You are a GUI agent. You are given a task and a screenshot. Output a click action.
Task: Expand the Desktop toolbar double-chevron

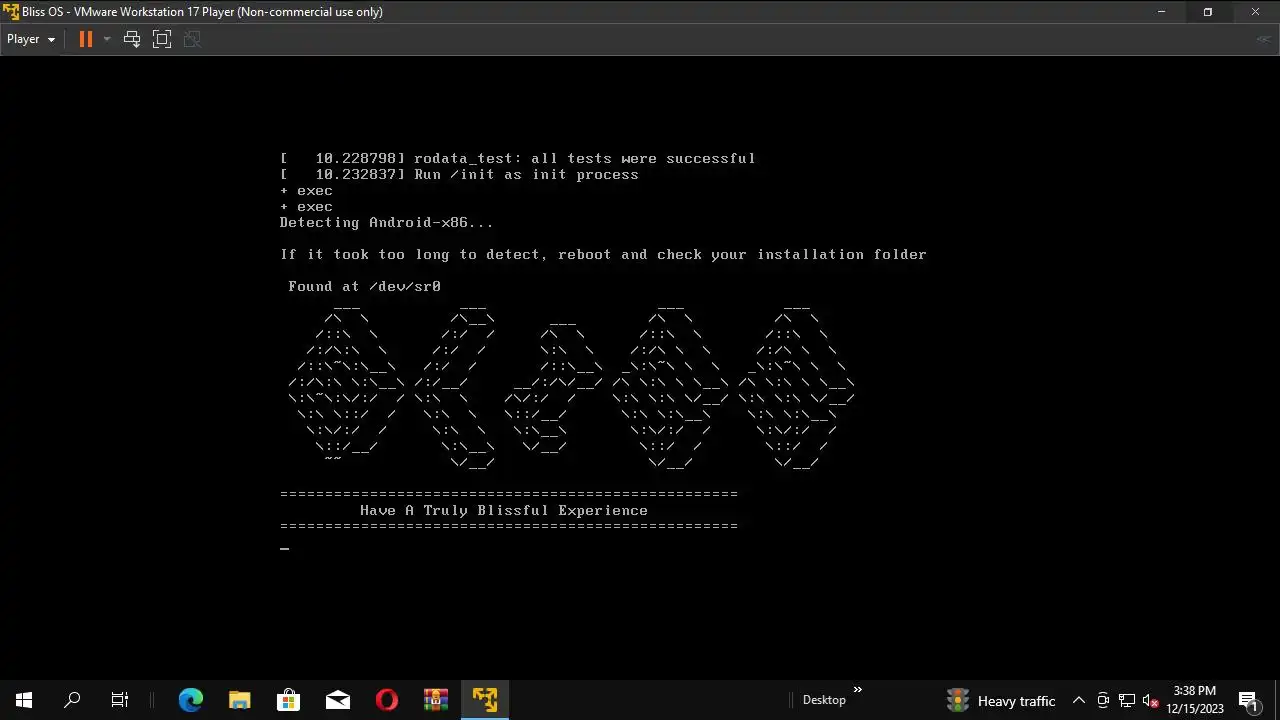857,690
